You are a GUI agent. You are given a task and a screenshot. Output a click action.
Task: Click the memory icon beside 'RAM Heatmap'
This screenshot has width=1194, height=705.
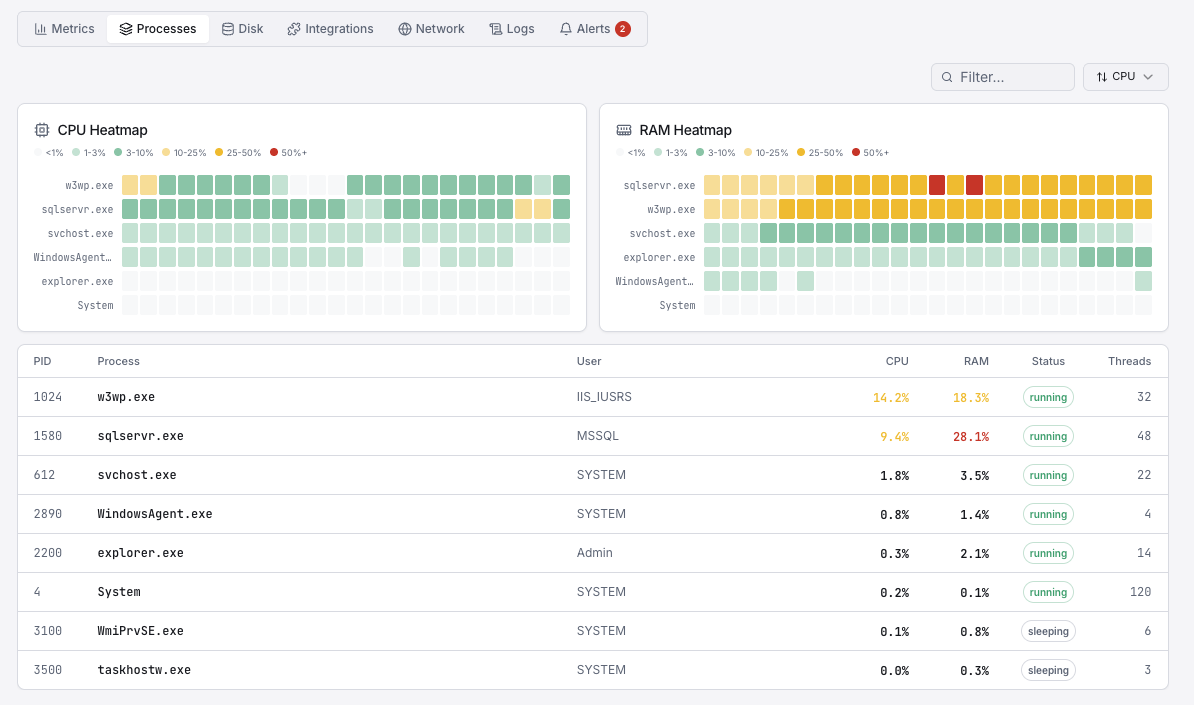point(624,130)
